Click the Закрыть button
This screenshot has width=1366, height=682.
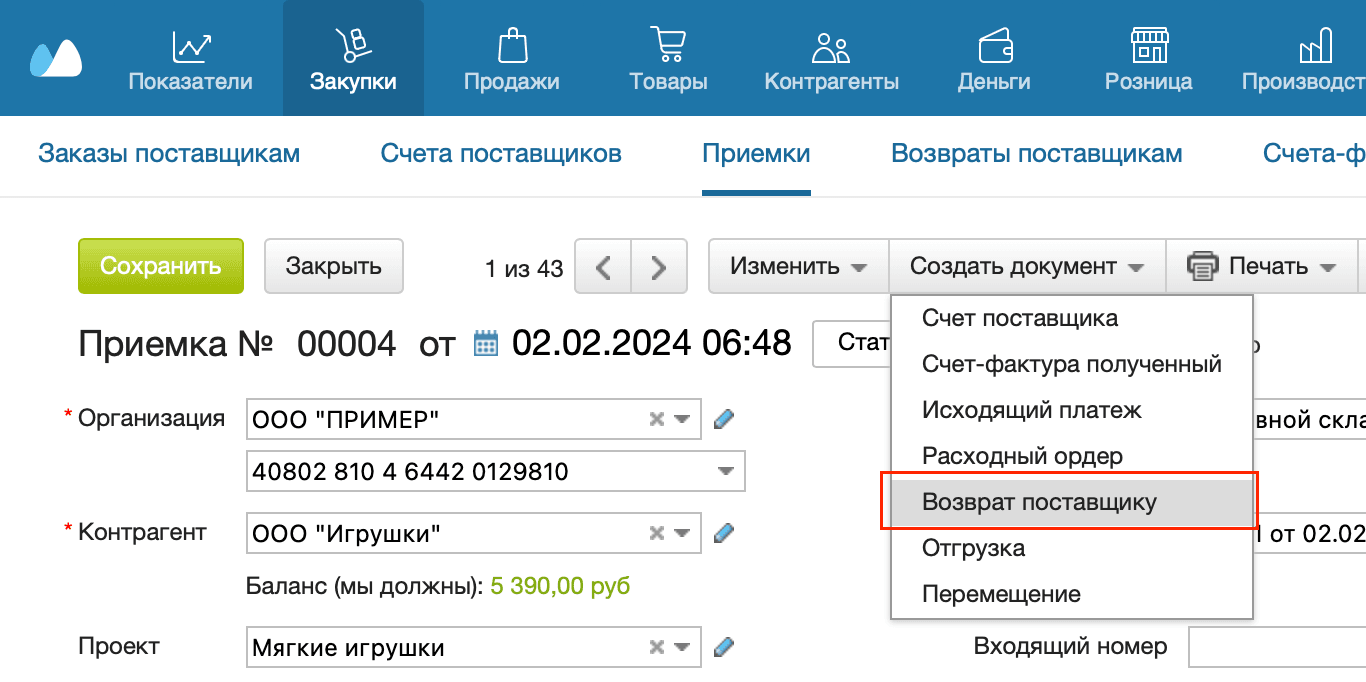pyautogui.click(x=333, y=266)
